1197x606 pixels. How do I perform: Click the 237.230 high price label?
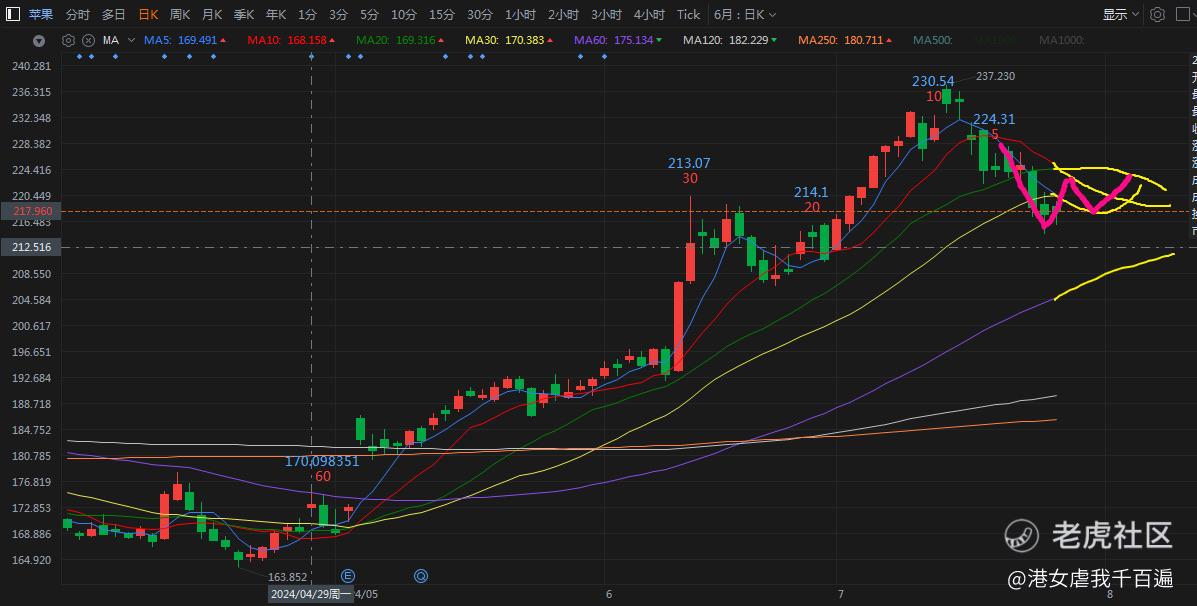click(x=995, y=76)
